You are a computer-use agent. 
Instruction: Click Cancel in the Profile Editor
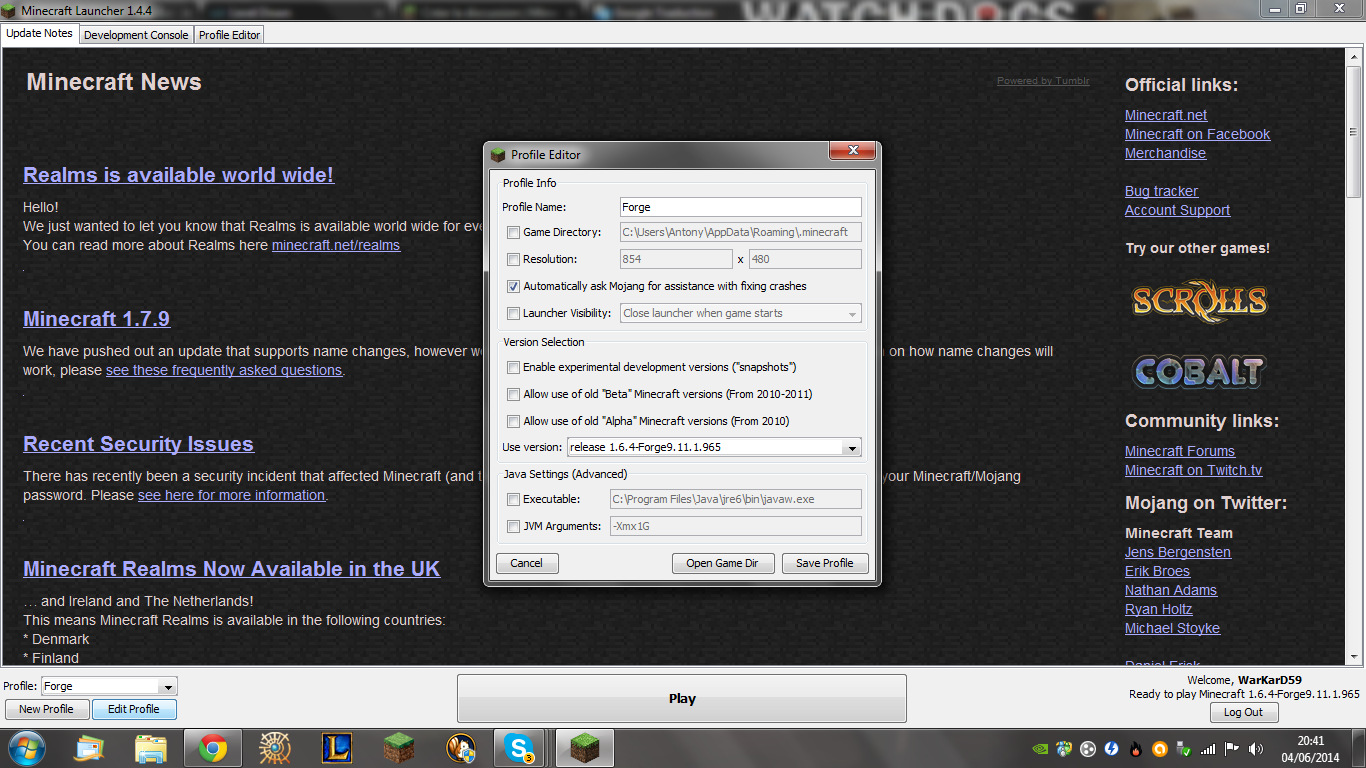(527, 563)
